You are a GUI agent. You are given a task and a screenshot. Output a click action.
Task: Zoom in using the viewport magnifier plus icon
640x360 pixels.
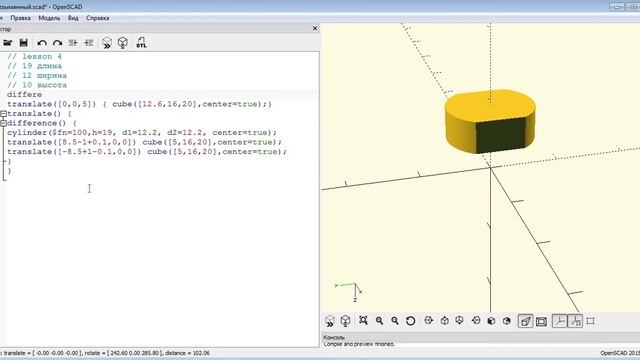[379, 321]
